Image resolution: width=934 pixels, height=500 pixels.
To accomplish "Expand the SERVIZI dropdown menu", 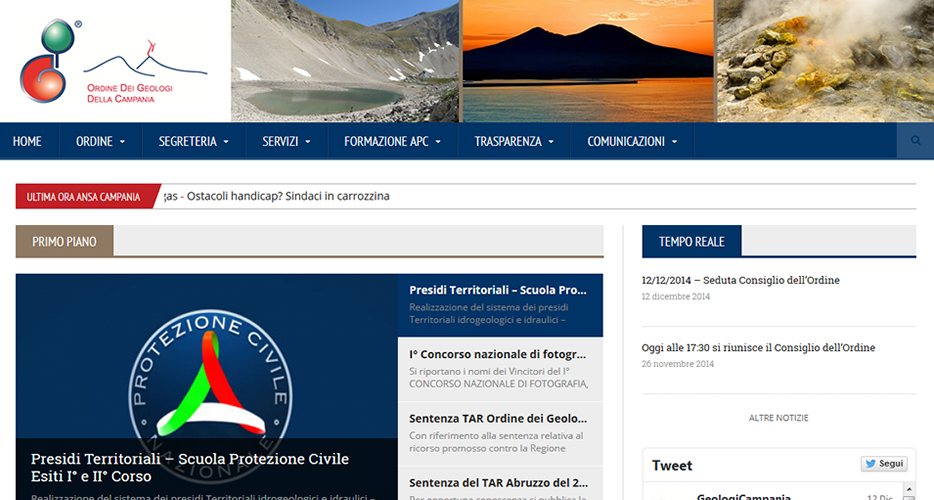I will (287, 141).
